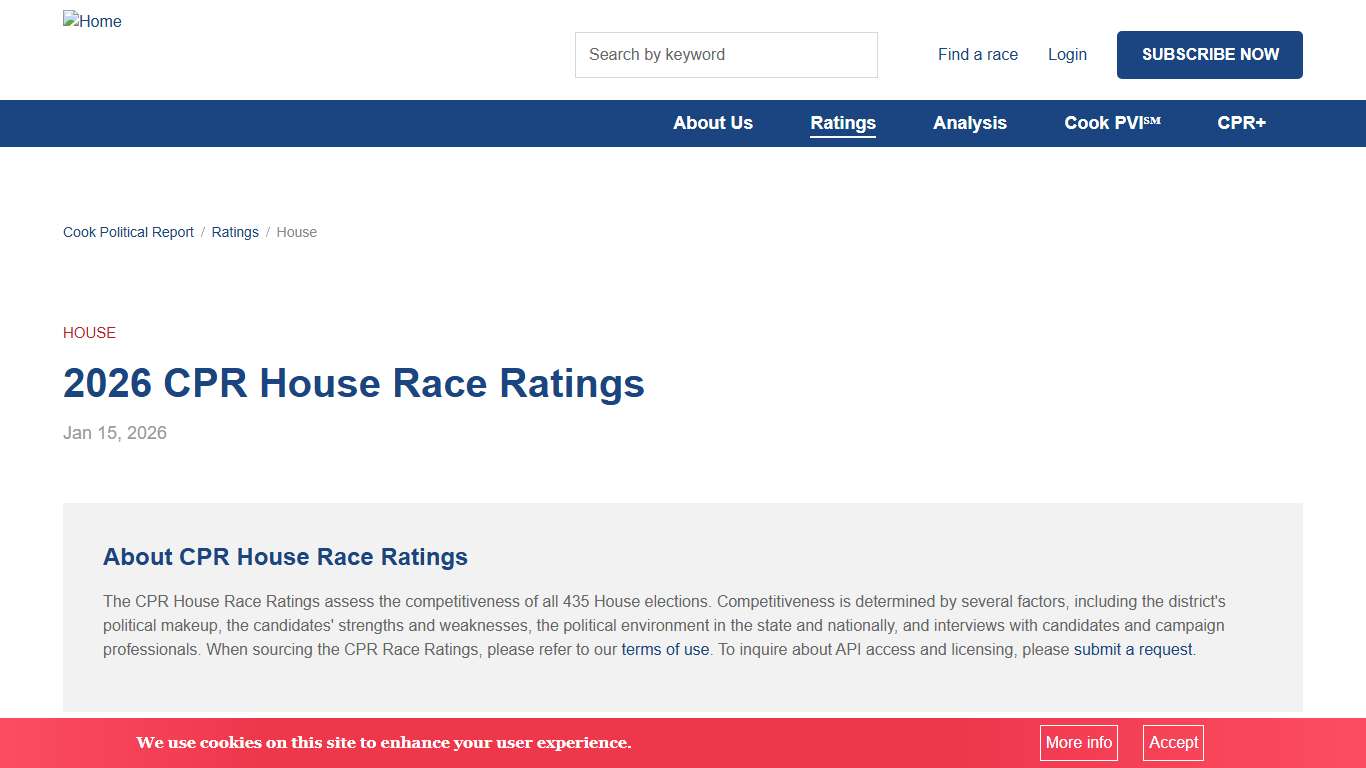Viewport: 1366px width, 768px height.
Task: Click the Ratings underlined nav link
Action: pyautogui.click(x=843, y=123)
